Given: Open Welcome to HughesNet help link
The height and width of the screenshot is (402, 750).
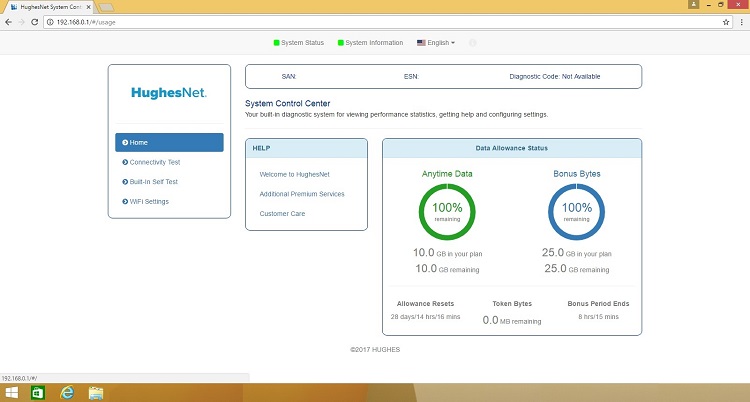Looking at the screenshot, I should point(295,174).
